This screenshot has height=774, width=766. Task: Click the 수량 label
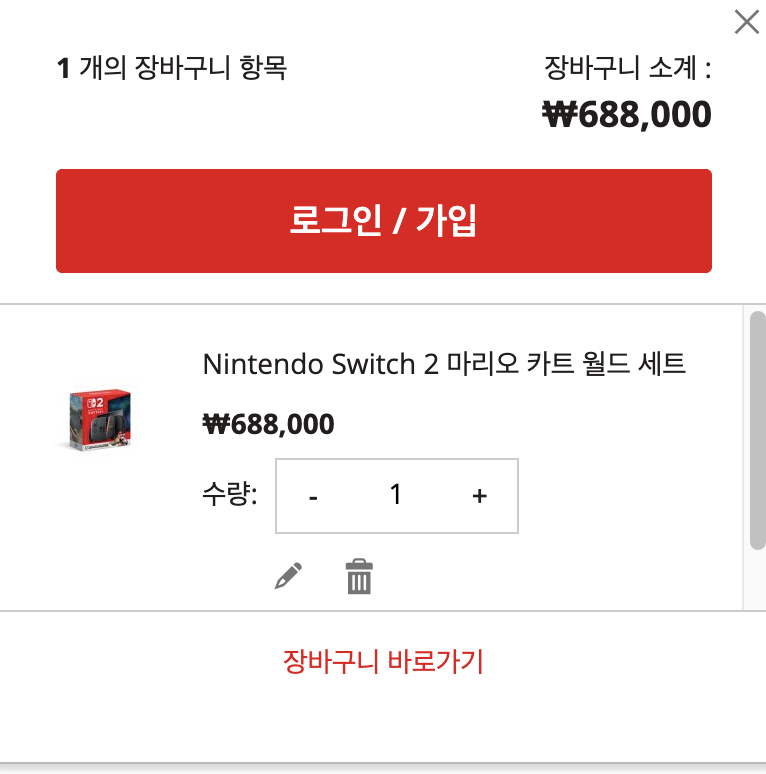coord(230,493)
